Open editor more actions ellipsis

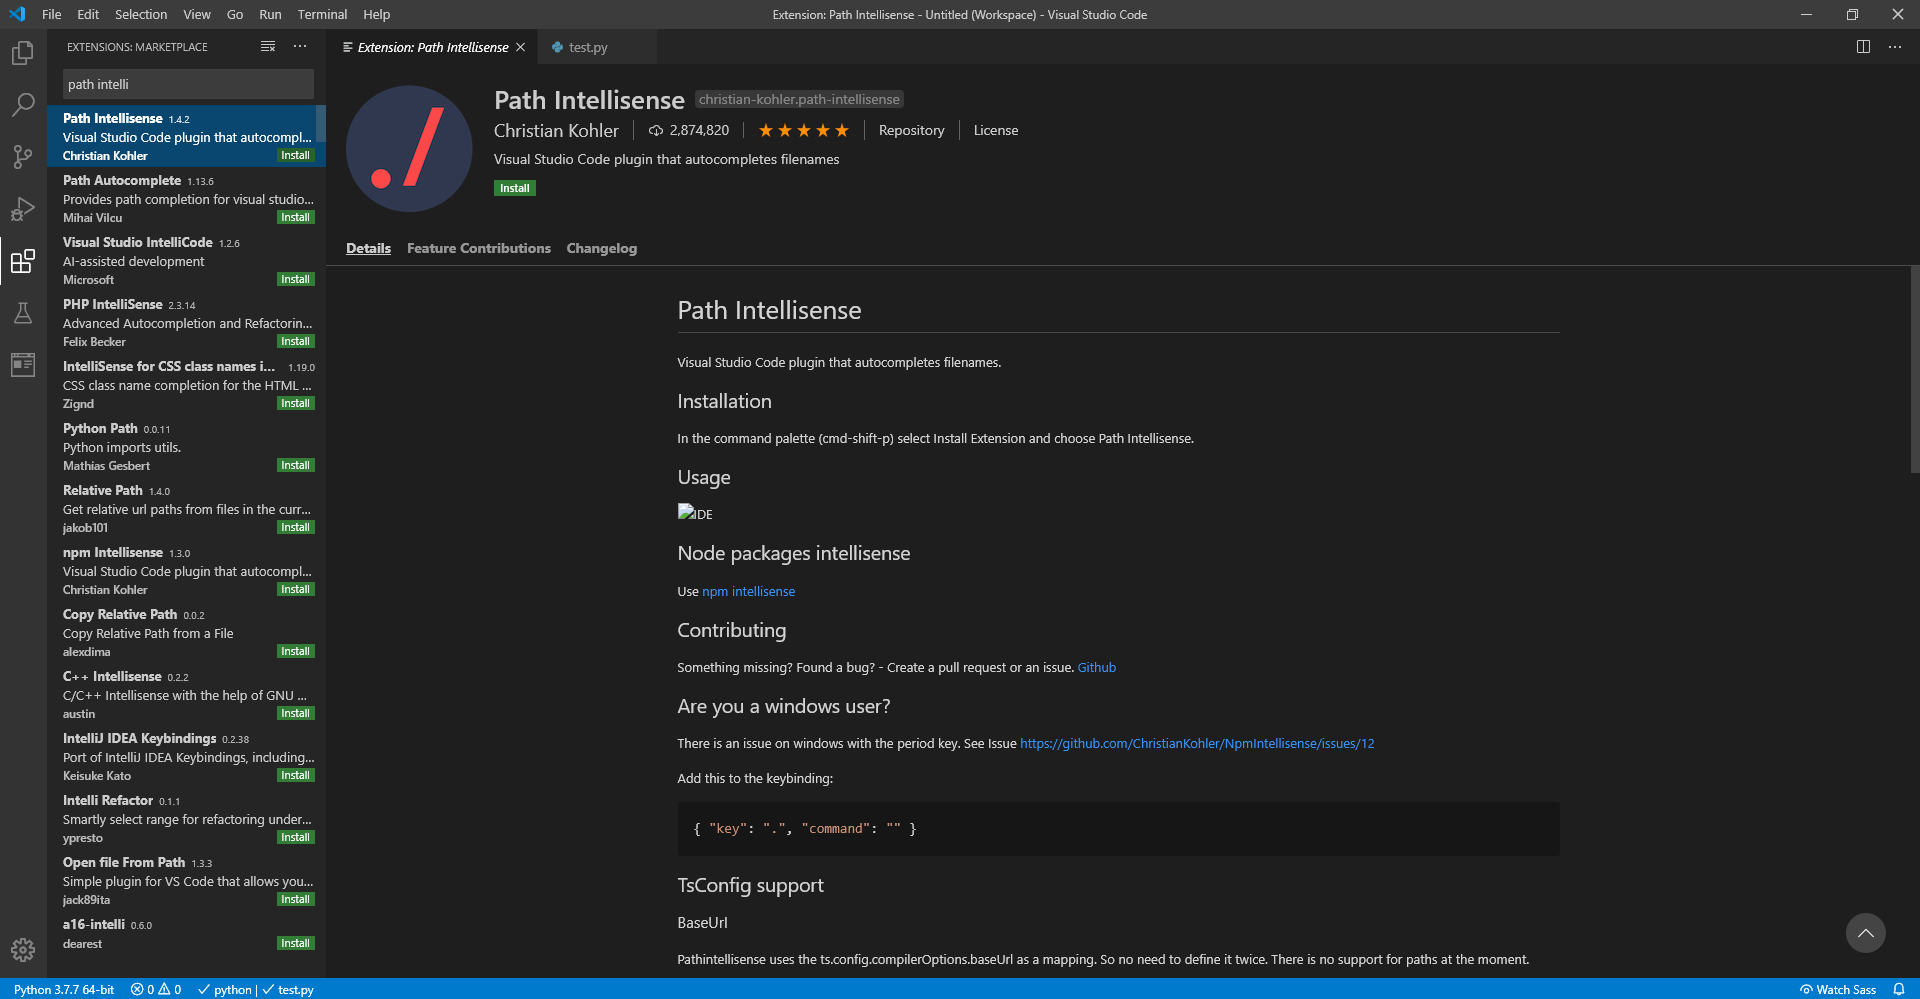(1895, 47)
